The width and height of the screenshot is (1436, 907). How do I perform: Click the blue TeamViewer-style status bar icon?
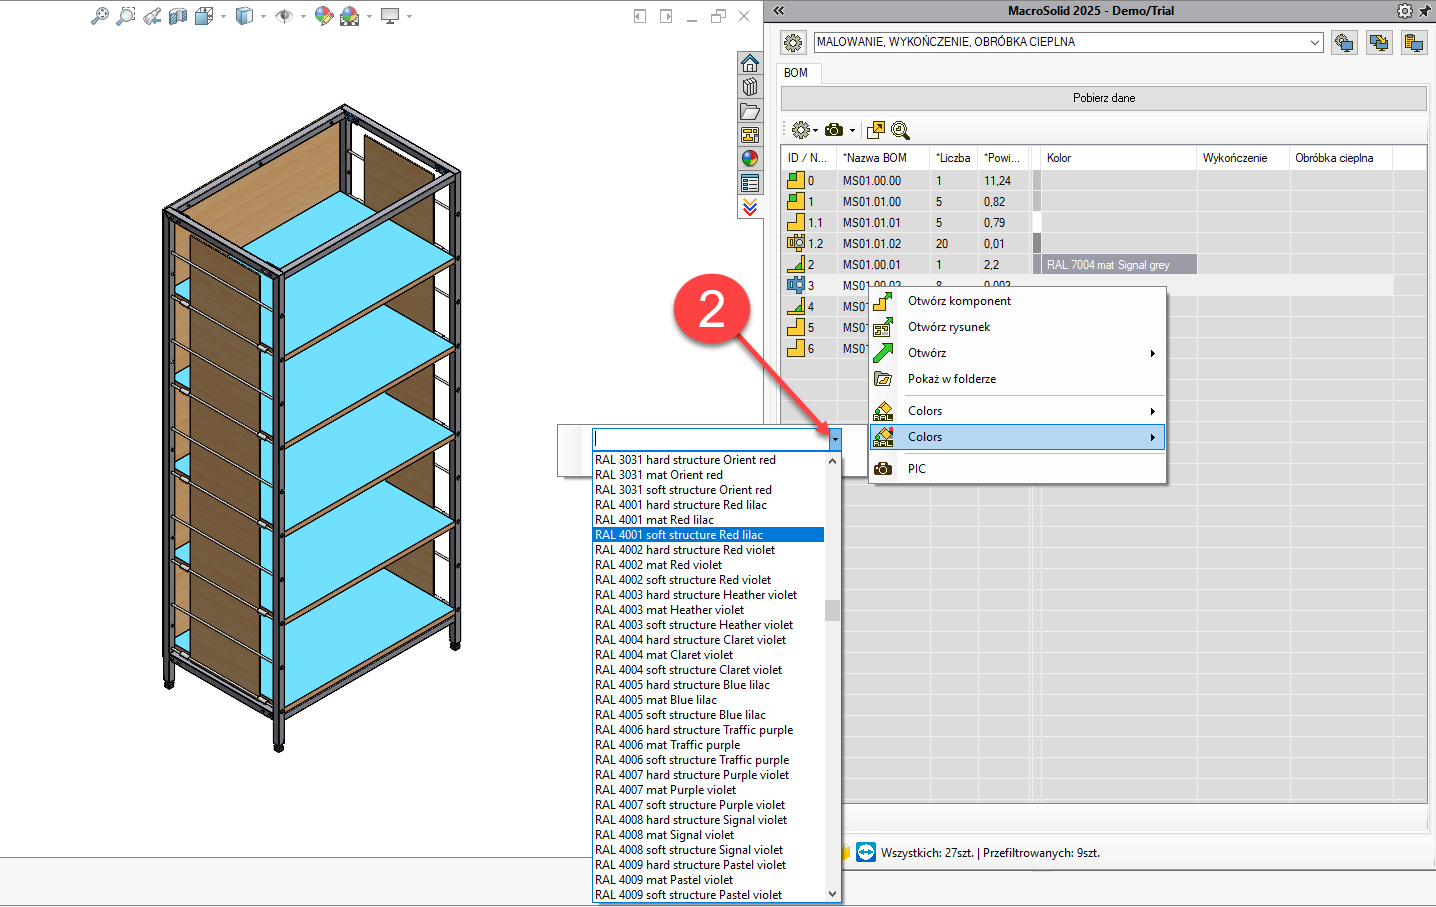tap(866, 852)
